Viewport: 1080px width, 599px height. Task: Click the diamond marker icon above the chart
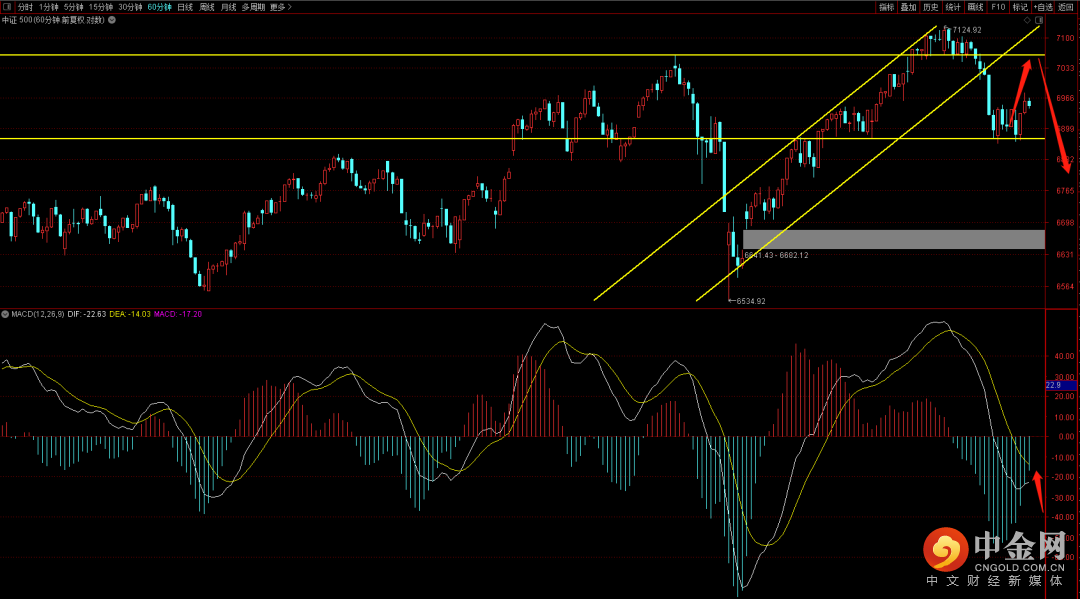pyautogui.click(x=1027, y=20)
